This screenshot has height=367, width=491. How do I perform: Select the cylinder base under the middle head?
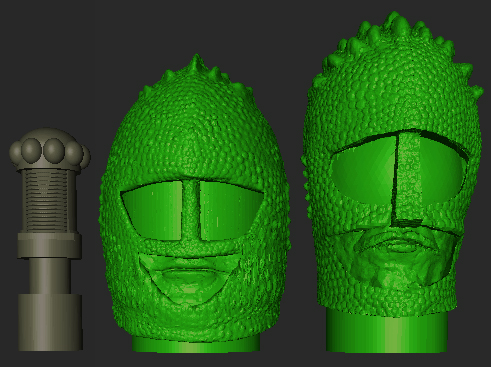[x=196, y=344]
